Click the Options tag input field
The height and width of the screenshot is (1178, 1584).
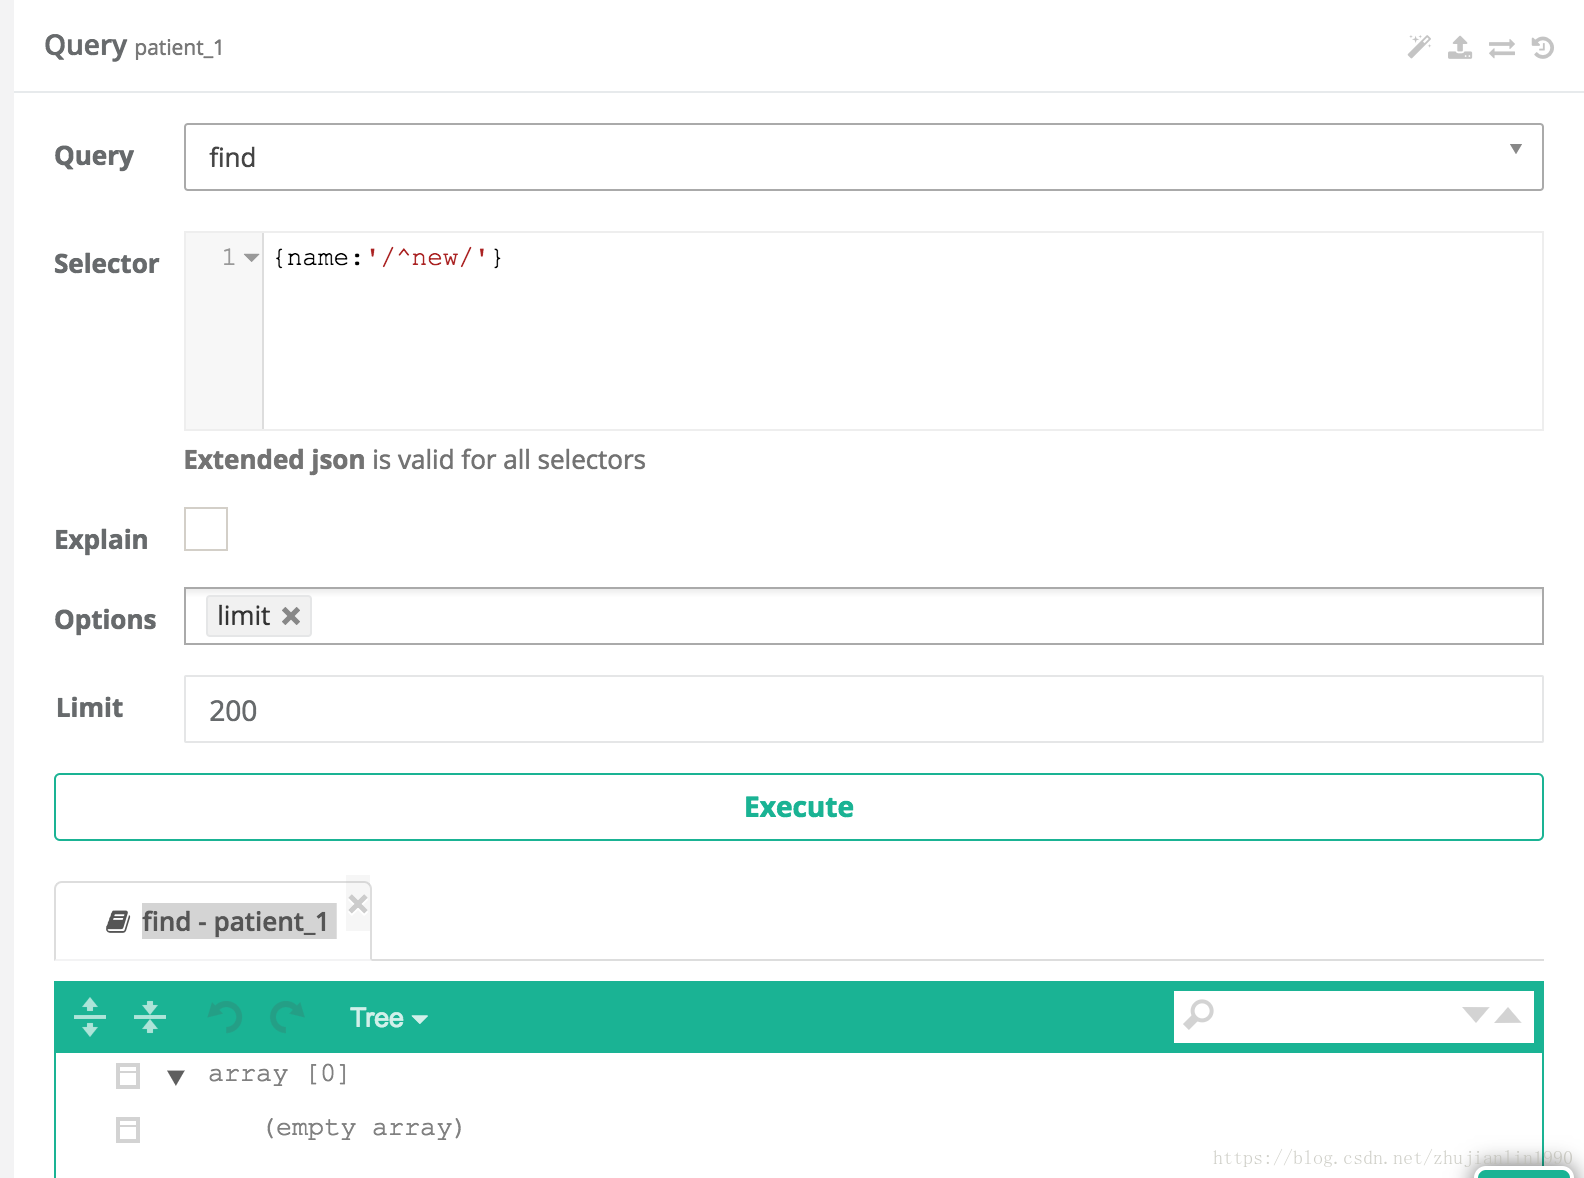[863, 616]
